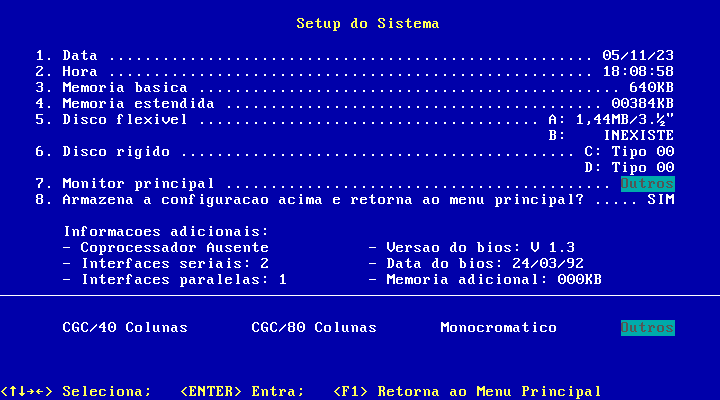Pick the highlighted Outros option in bottom list
Viewport: 720px width, 400px height.
point(647,327)
